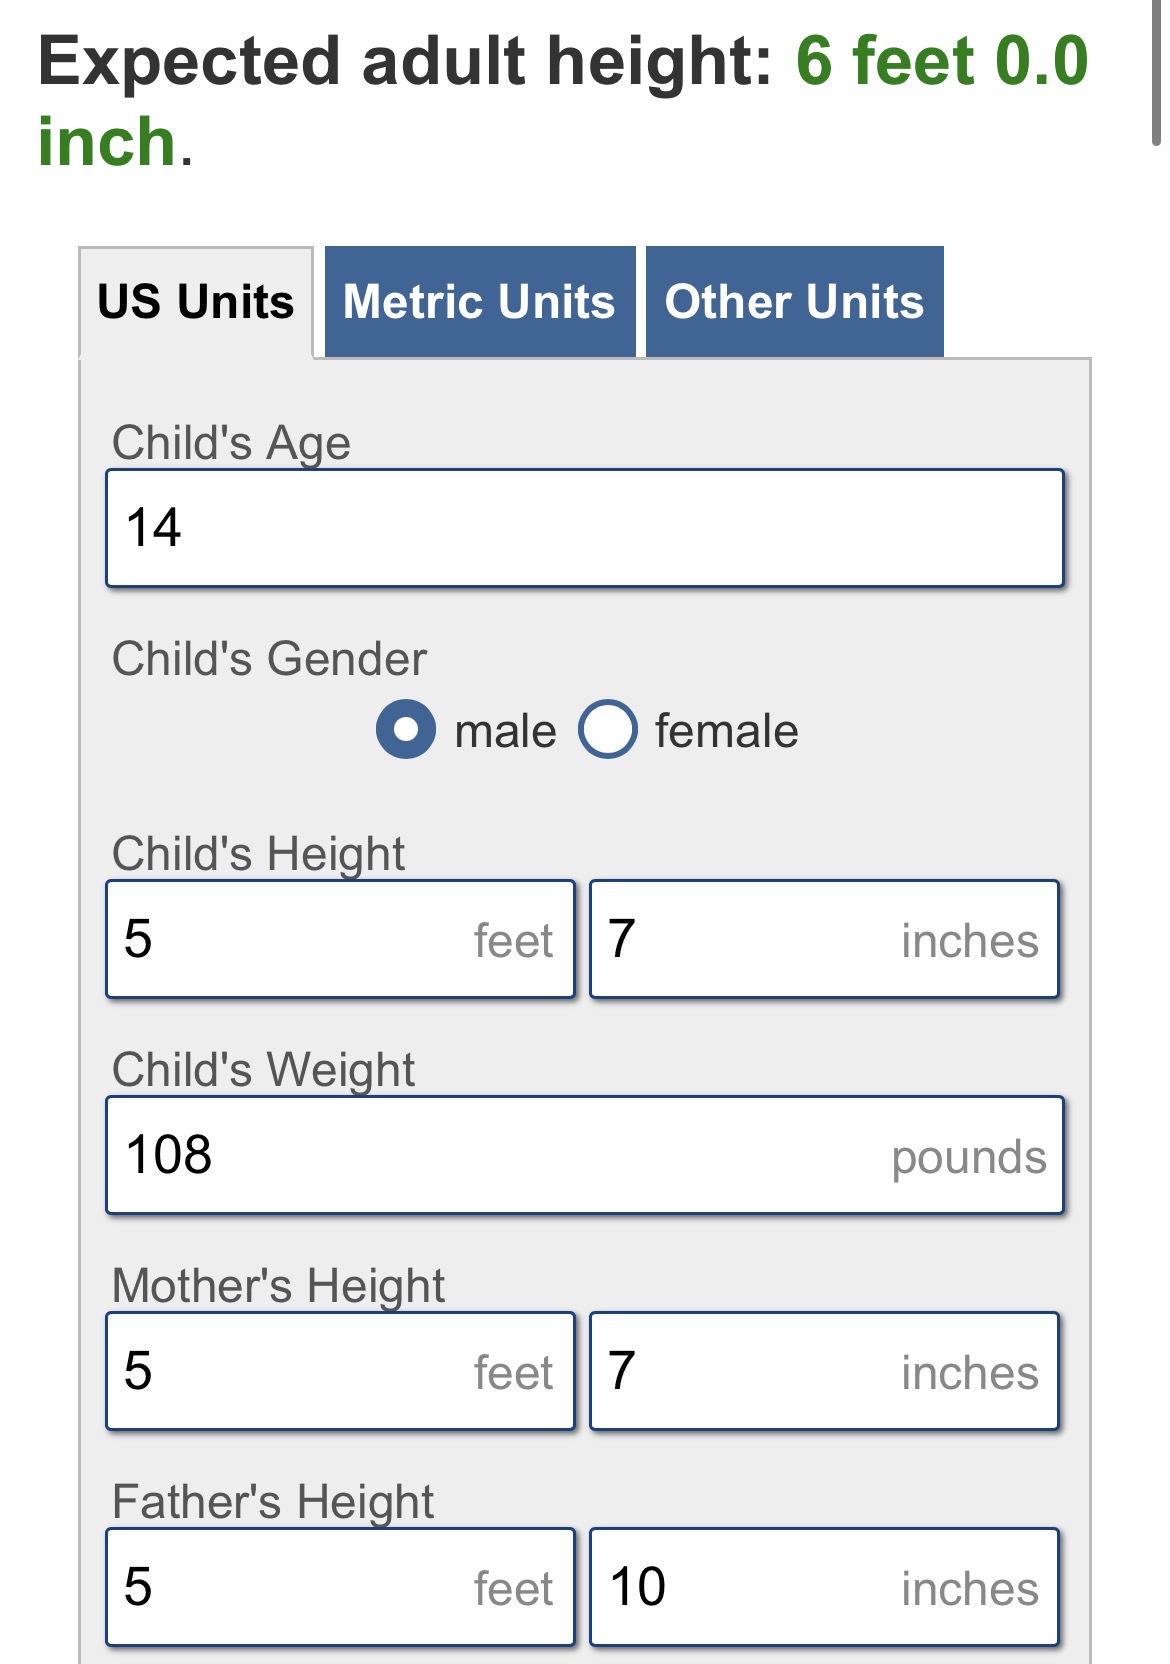Click the Mother's Height feet field
Viewport: 1170px width, 1664px height.
tap(340, 1371)
